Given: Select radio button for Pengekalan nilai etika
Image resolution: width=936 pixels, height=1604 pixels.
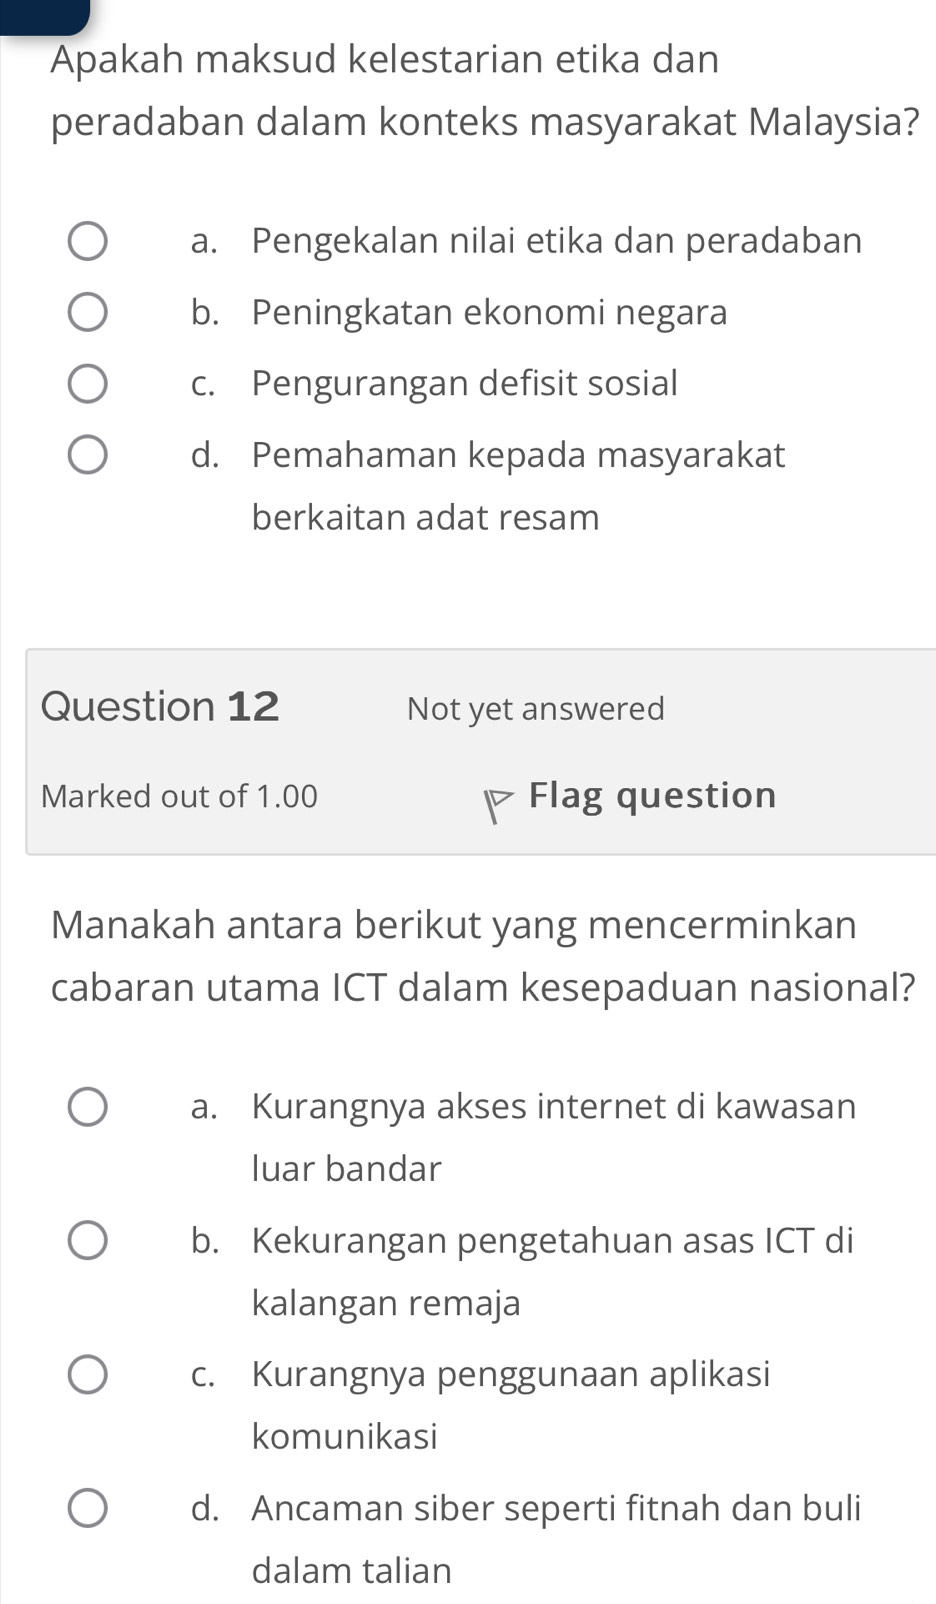Looking at the screenshot, I should (88, 242).
